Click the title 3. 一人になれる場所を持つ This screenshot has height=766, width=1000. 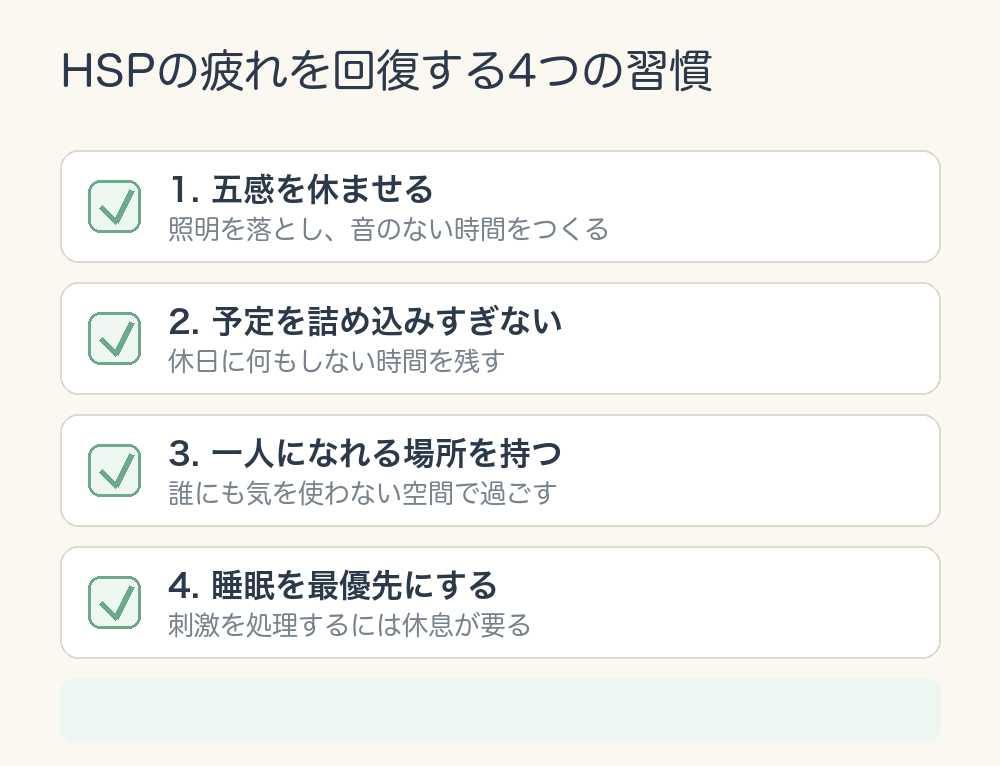[x=365, y=453]
